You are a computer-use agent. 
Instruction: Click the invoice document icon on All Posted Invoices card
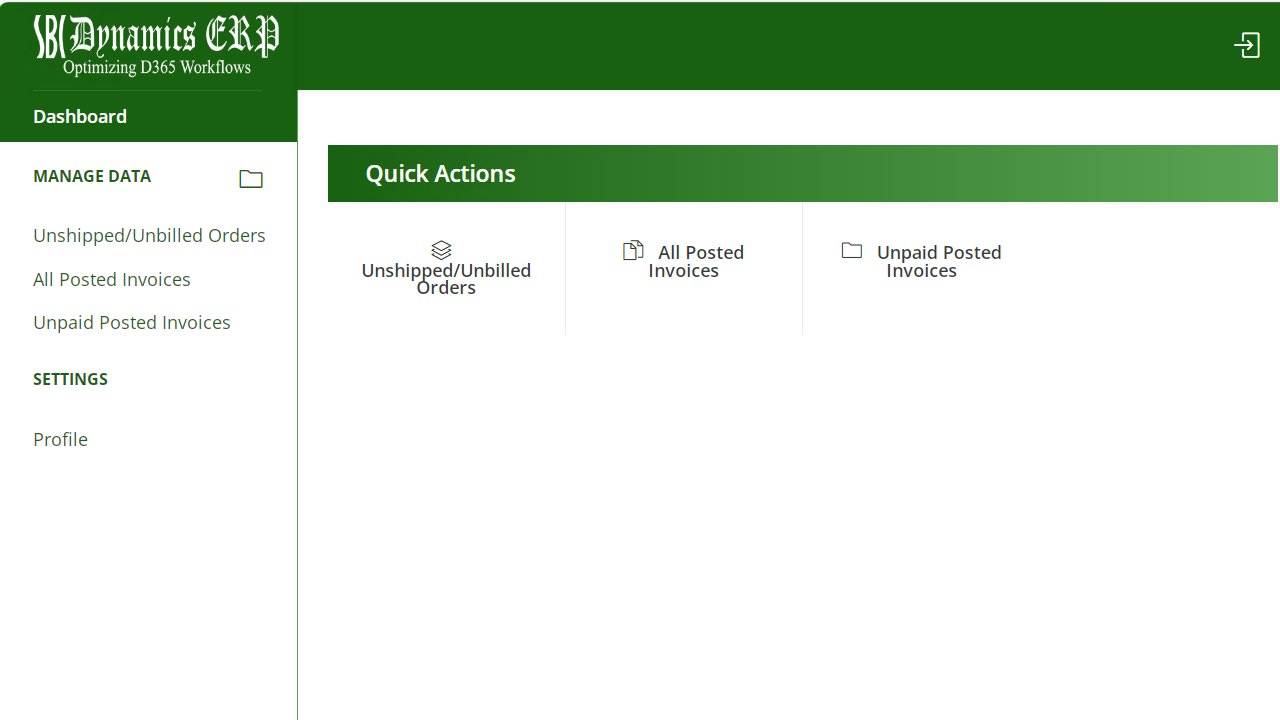(x=633, y=249)
